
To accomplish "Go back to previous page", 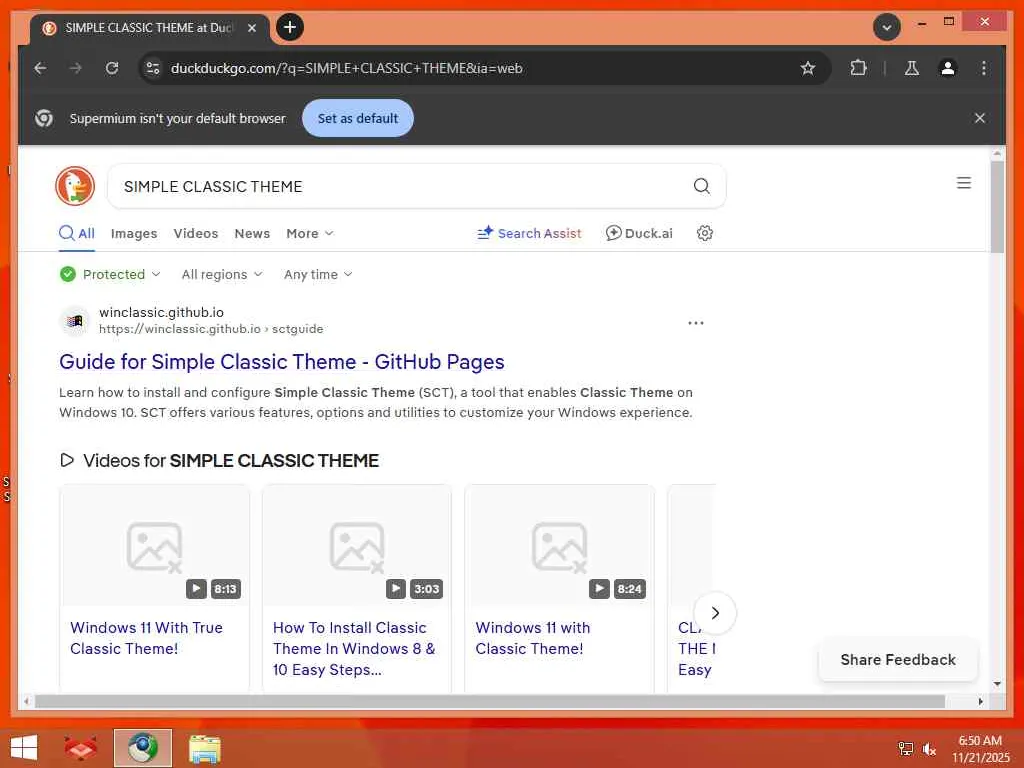I will coord(40,68).
